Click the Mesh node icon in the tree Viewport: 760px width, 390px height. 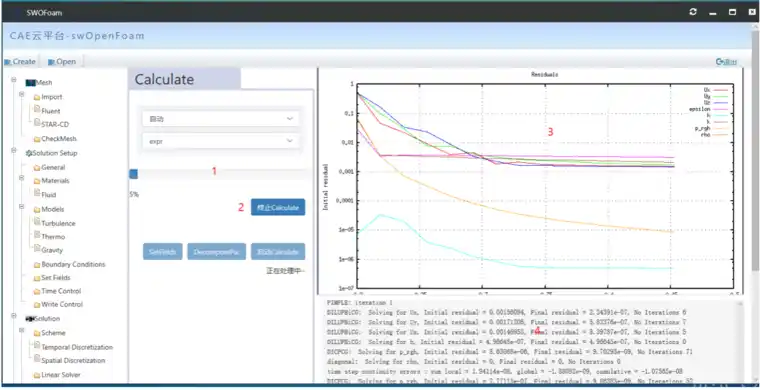coord(31,83)
